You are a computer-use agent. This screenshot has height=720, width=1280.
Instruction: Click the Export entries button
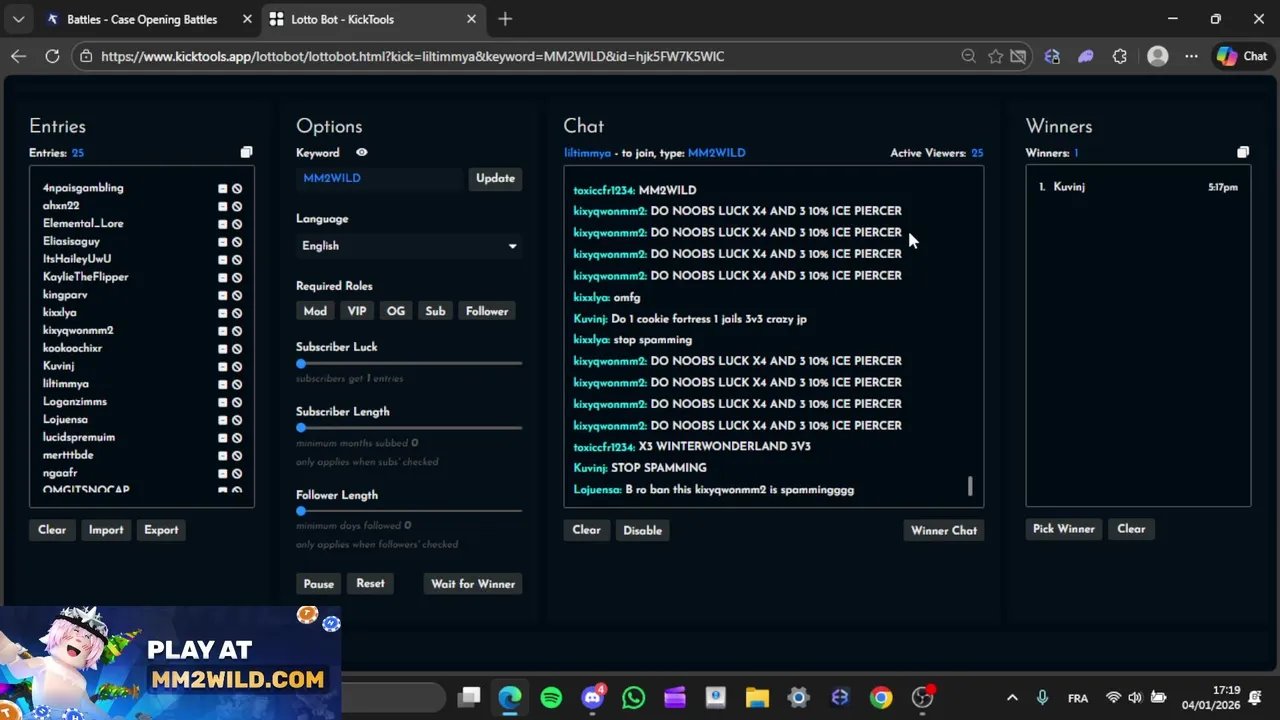point(161,530)
